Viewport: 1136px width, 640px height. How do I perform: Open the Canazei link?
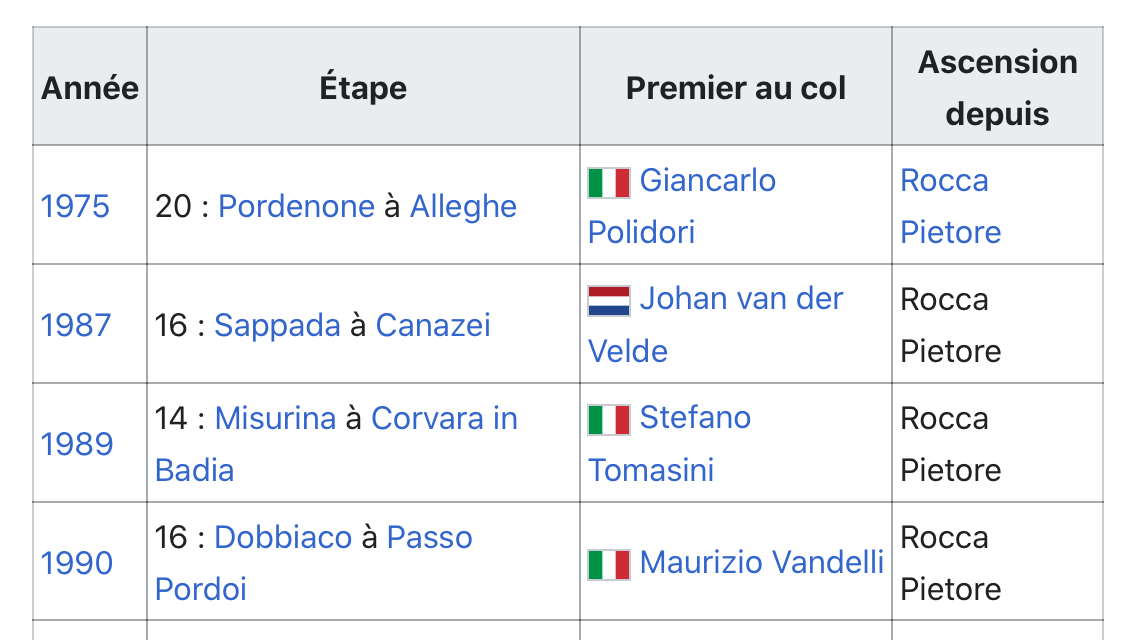[433, 325]
